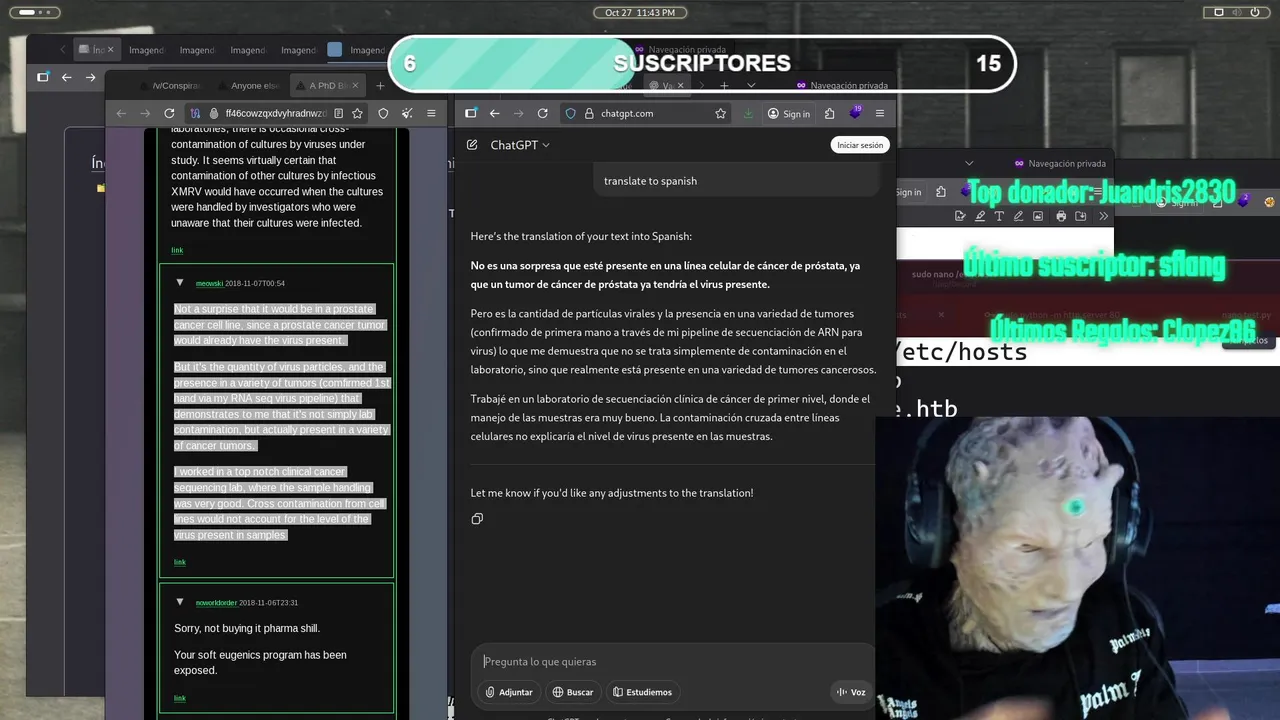Screen dimensions: 1280x720
Task: Open permalink under meowski comment
Action: tap(179, 562)
